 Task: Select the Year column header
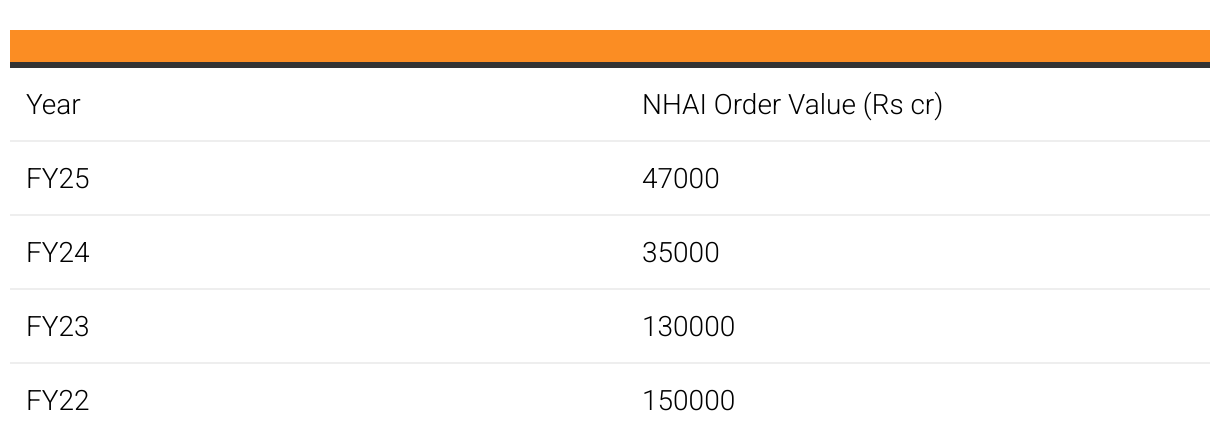[53, 105]
